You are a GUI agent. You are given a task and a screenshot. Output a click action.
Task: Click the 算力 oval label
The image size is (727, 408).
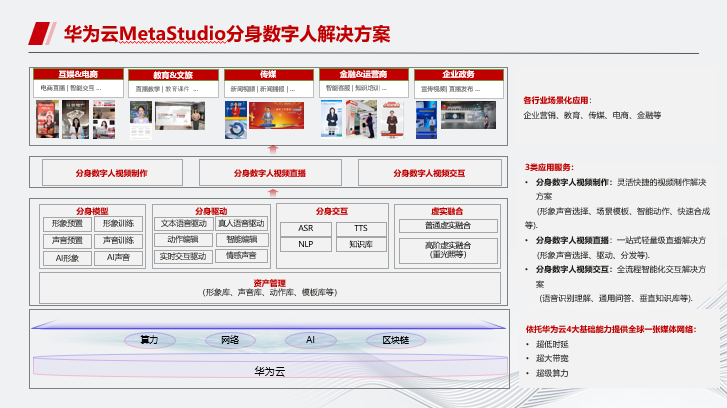[x=150, y=340]
